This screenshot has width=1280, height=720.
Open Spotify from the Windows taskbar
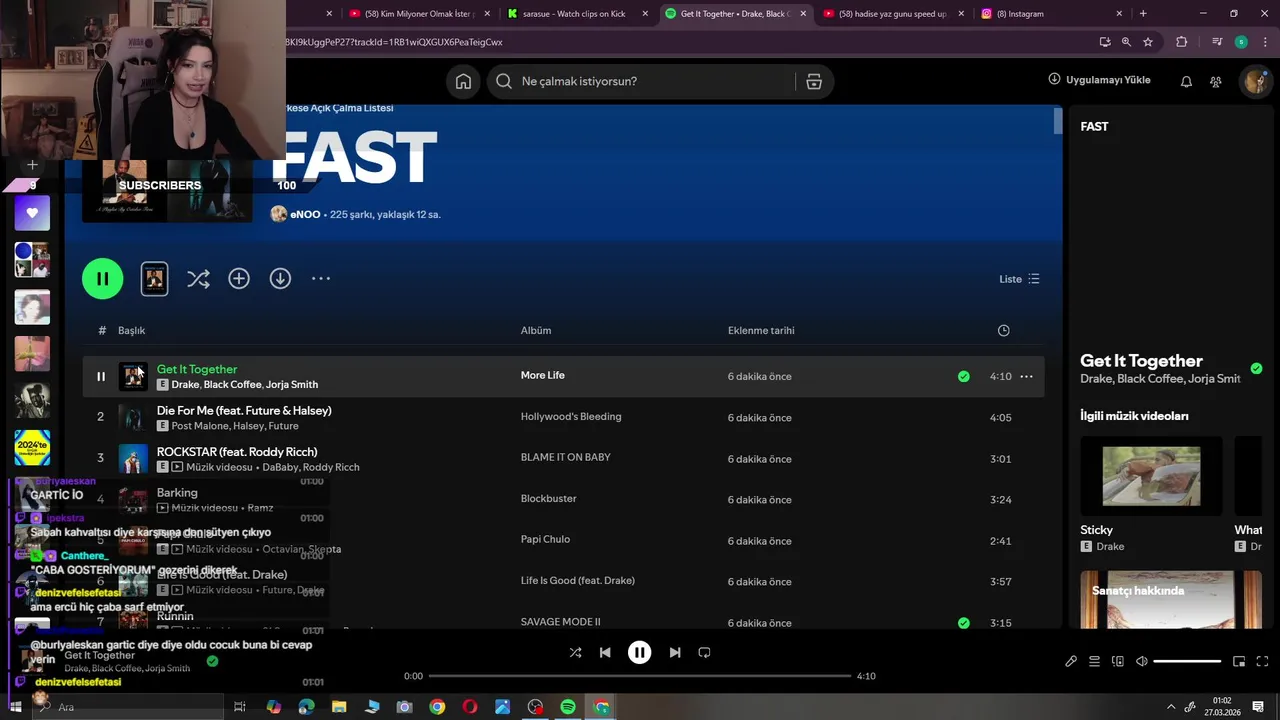pos(568,707)
